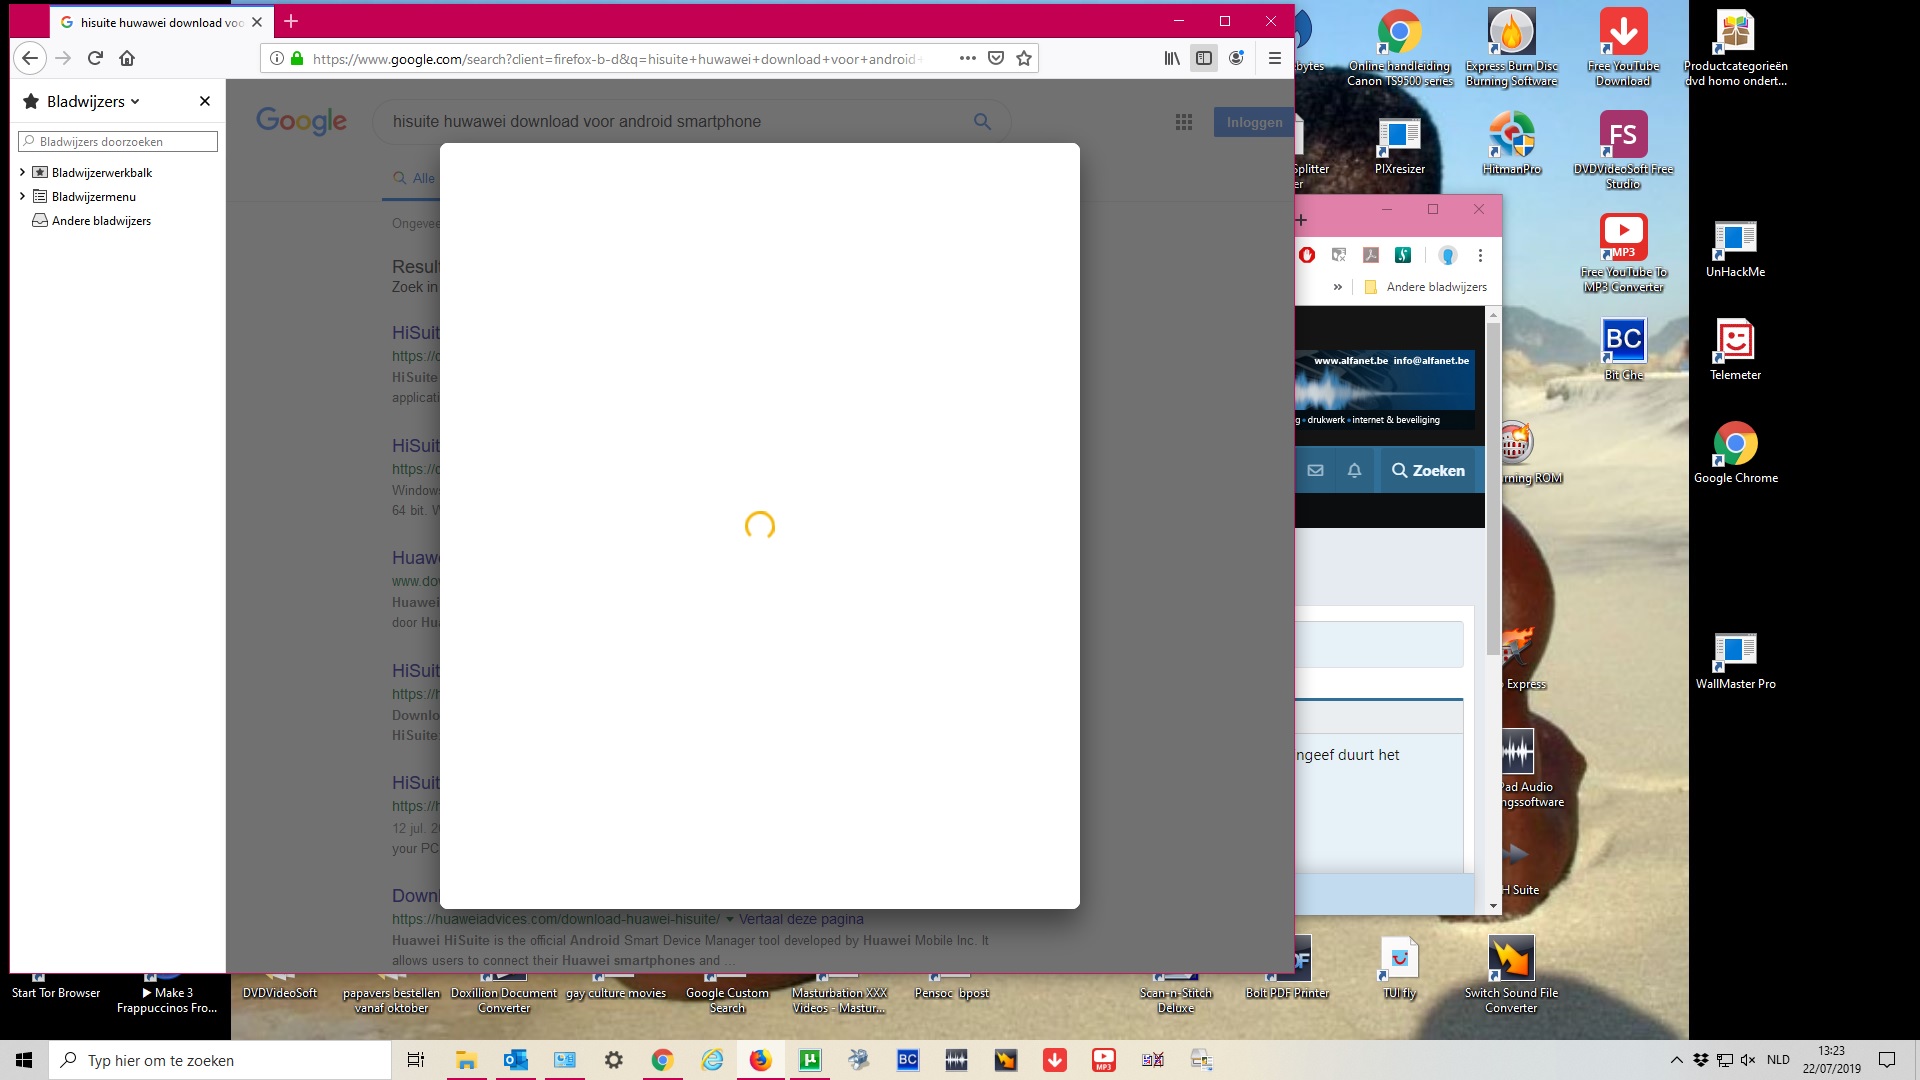Bookmark this page with the star icon
The height and width of the screenshot is (1080, 1920).
1023,58
